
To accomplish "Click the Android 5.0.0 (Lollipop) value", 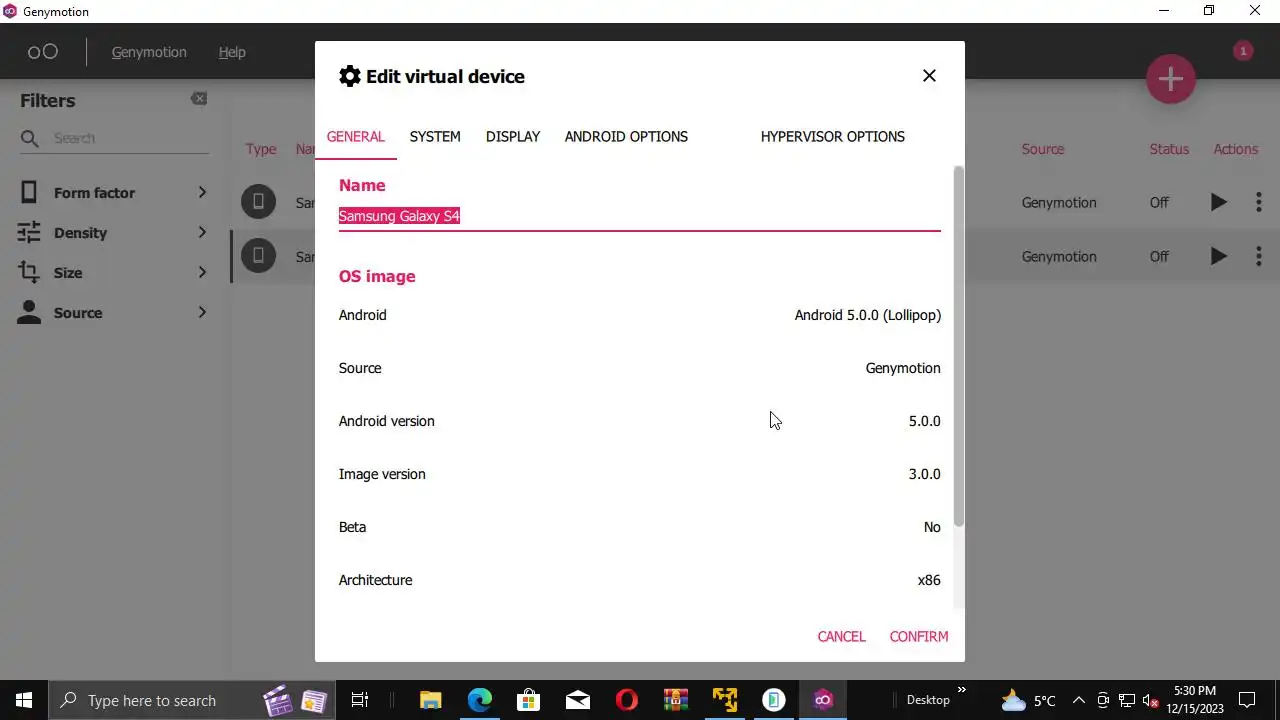I will (x=867, y=315).
